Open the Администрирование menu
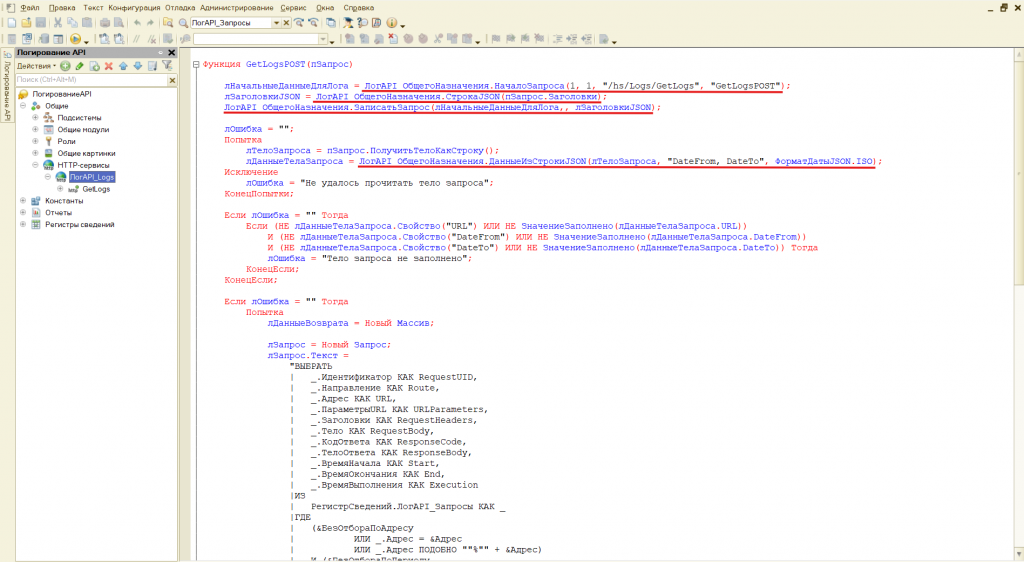1024x562 pixels. pyautogui.click(x=237, y=8)
